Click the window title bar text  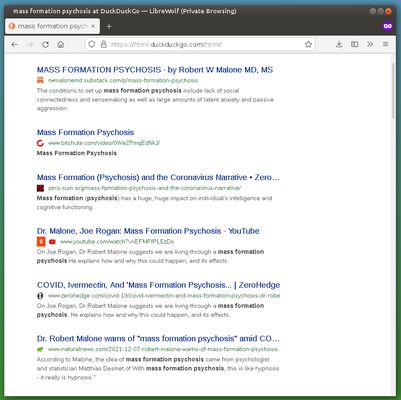(x=124, y=11)
